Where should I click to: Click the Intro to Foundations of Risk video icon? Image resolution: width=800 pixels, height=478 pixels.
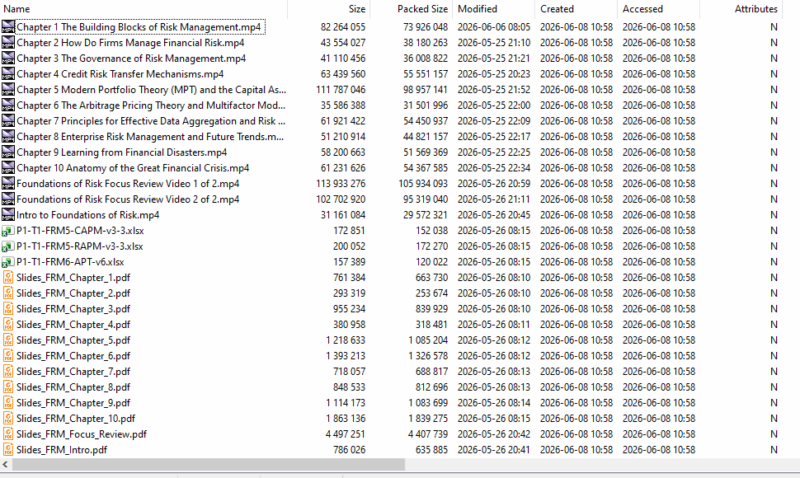pyautogui.click(x=8, y=215)
